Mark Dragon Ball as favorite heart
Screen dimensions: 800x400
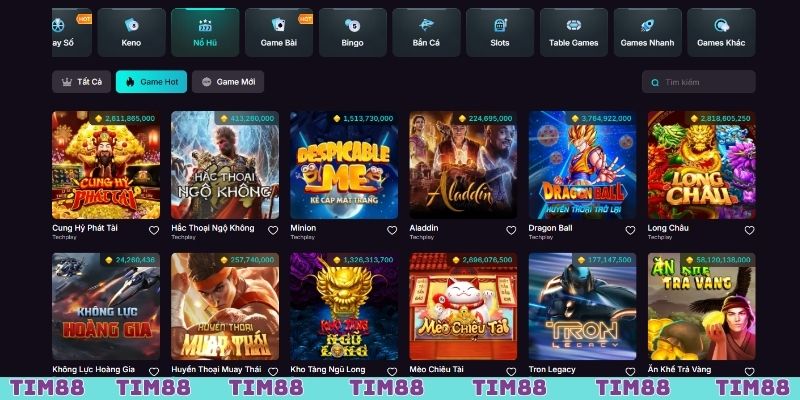click(630, 230)
